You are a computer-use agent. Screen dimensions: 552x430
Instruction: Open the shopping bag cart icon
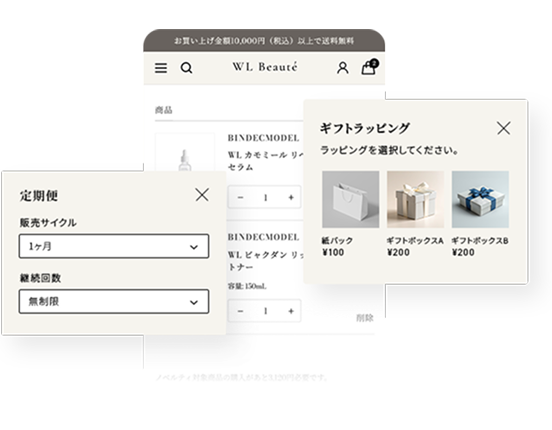tap(369, 67)
